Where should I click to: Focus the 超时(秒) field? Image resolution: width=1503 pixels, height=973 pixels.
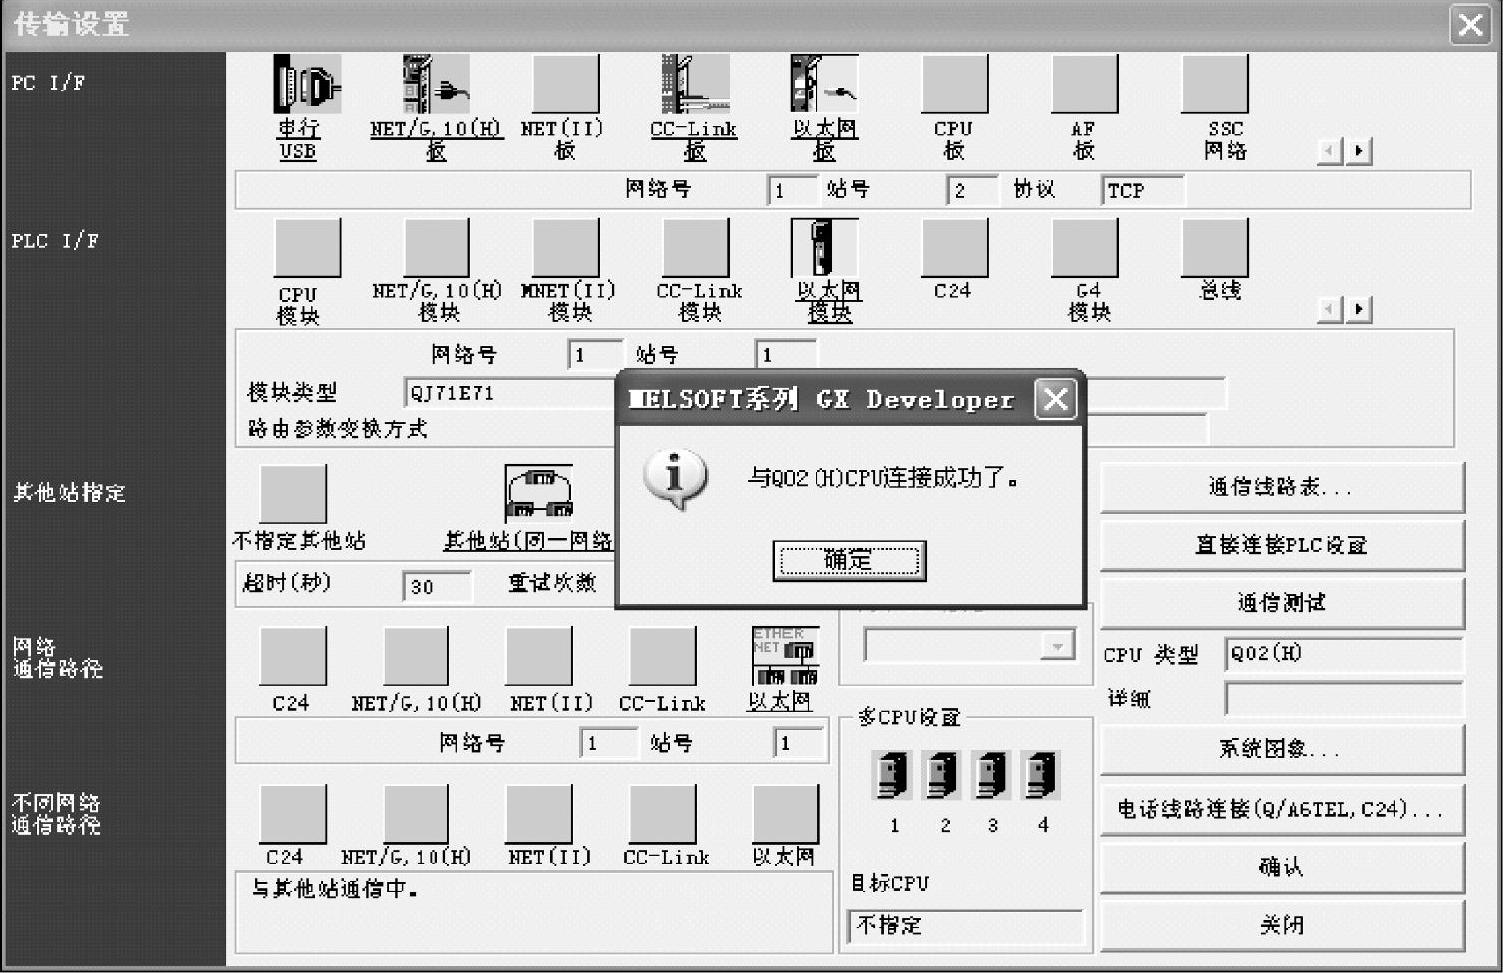click(x=436, y=586)
